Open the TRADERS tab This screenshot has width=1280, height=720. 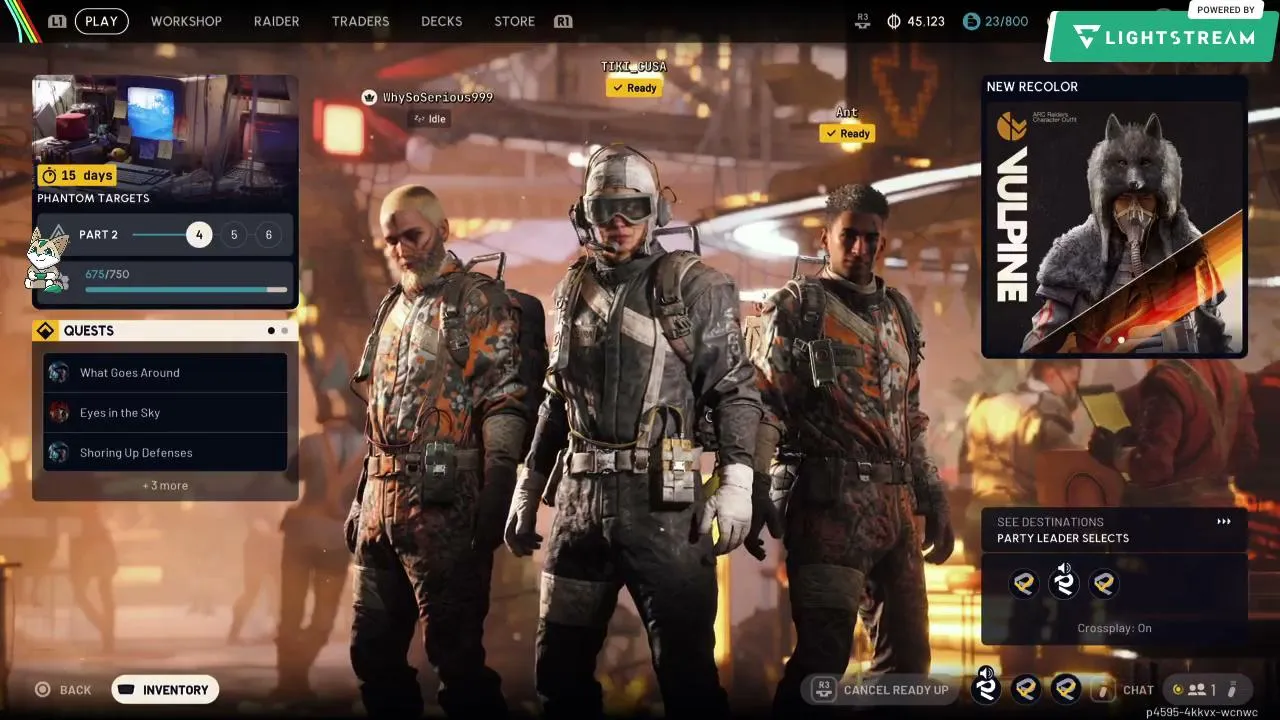click(360, 21)
